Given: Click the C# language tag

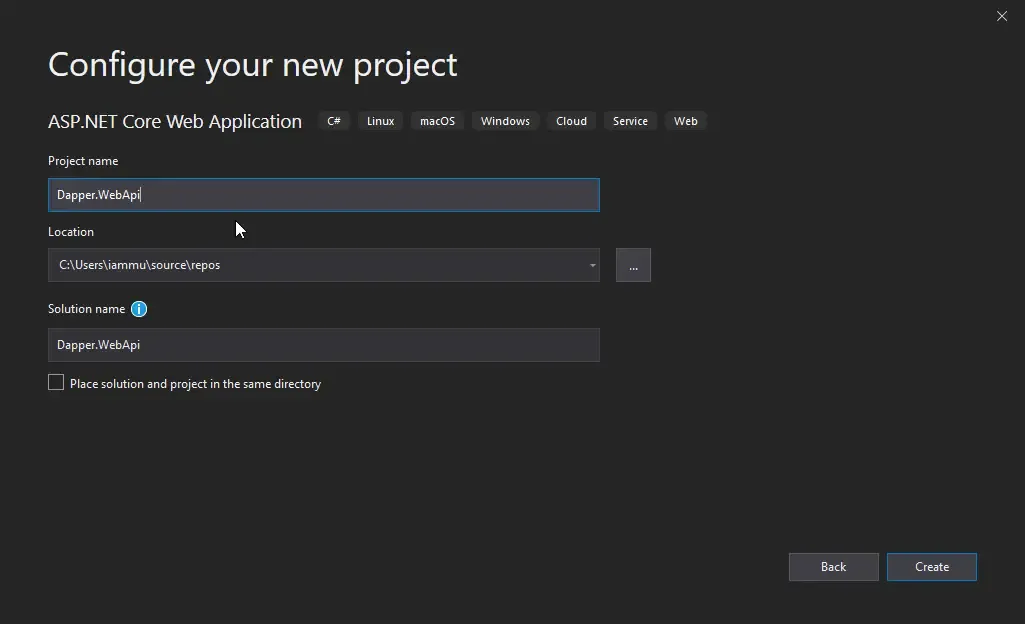Looking at the screenshot, I should pos(334,121).
